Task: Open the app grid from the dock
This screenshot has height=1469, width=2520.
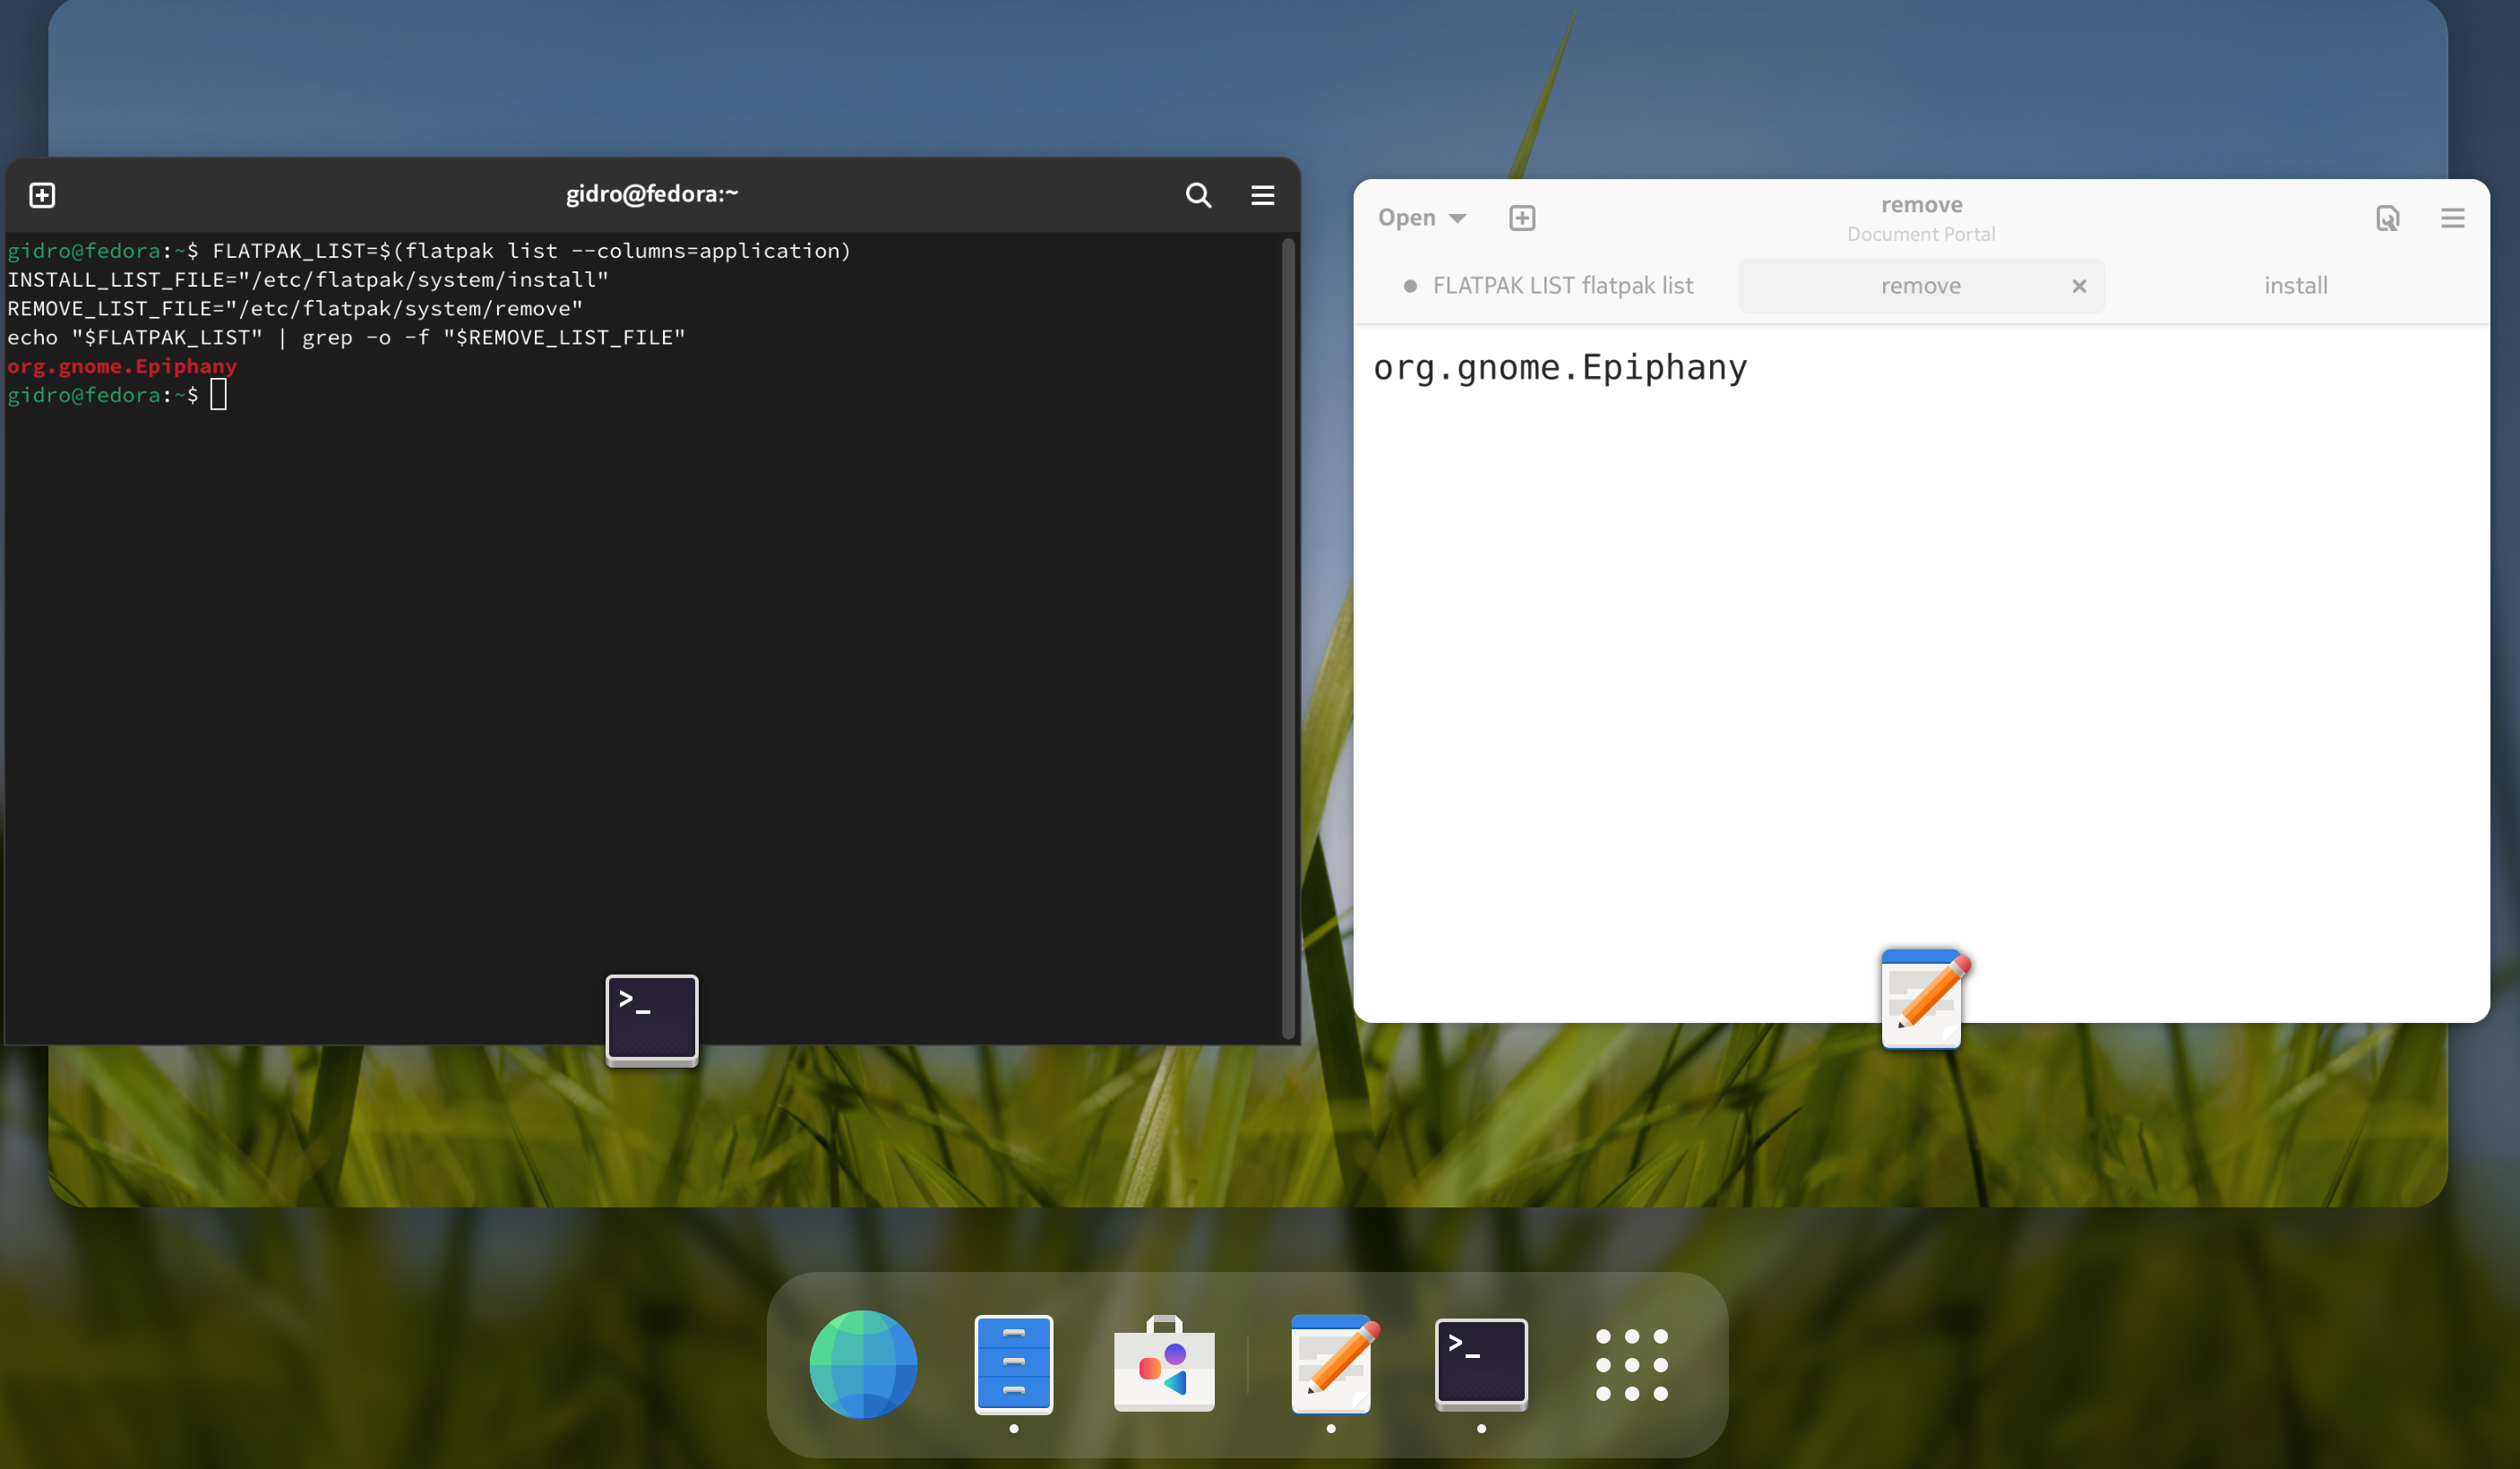Action: click(1631, 1363)
